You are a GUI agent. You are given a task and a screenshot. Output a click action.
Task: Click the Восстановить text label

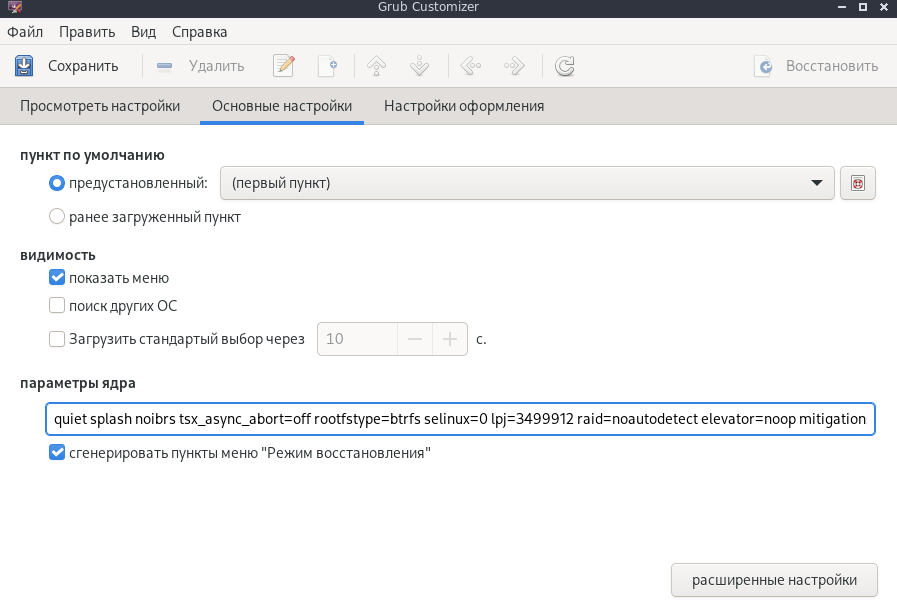(x=832, y=66)
